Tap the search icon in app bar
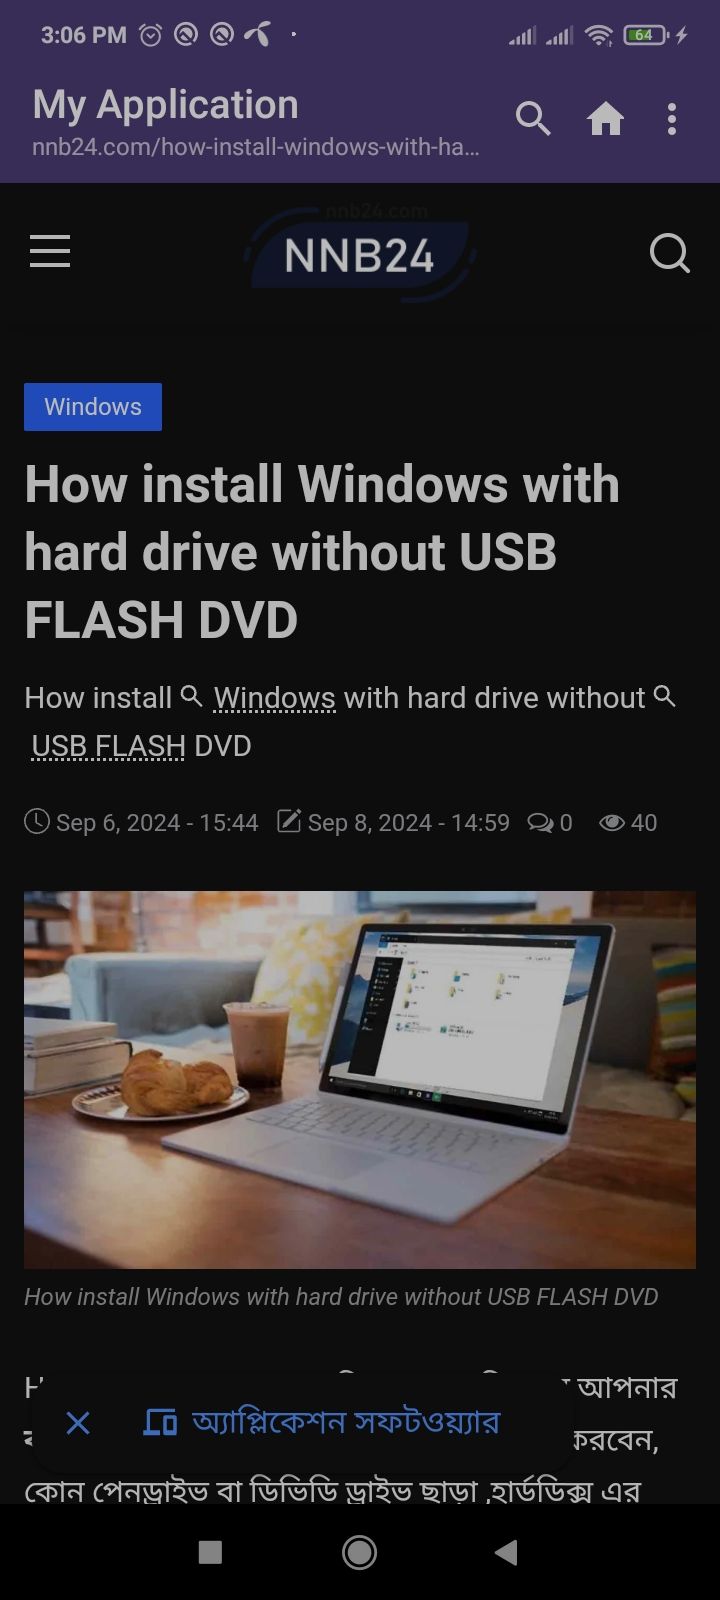The height and width of the screenshot is (1600, 720). click(533, 119)
